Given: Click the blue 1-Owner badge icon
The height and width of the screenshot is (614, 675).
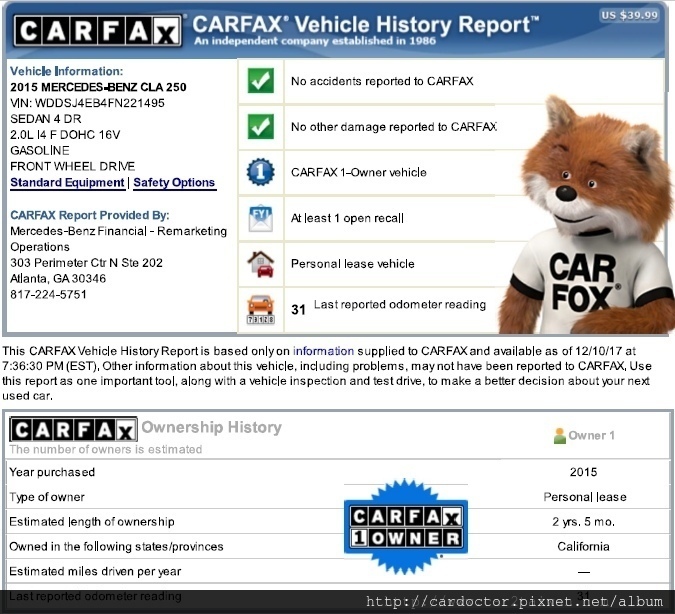Looking at the screenshot, I should [x=260, y=172].
